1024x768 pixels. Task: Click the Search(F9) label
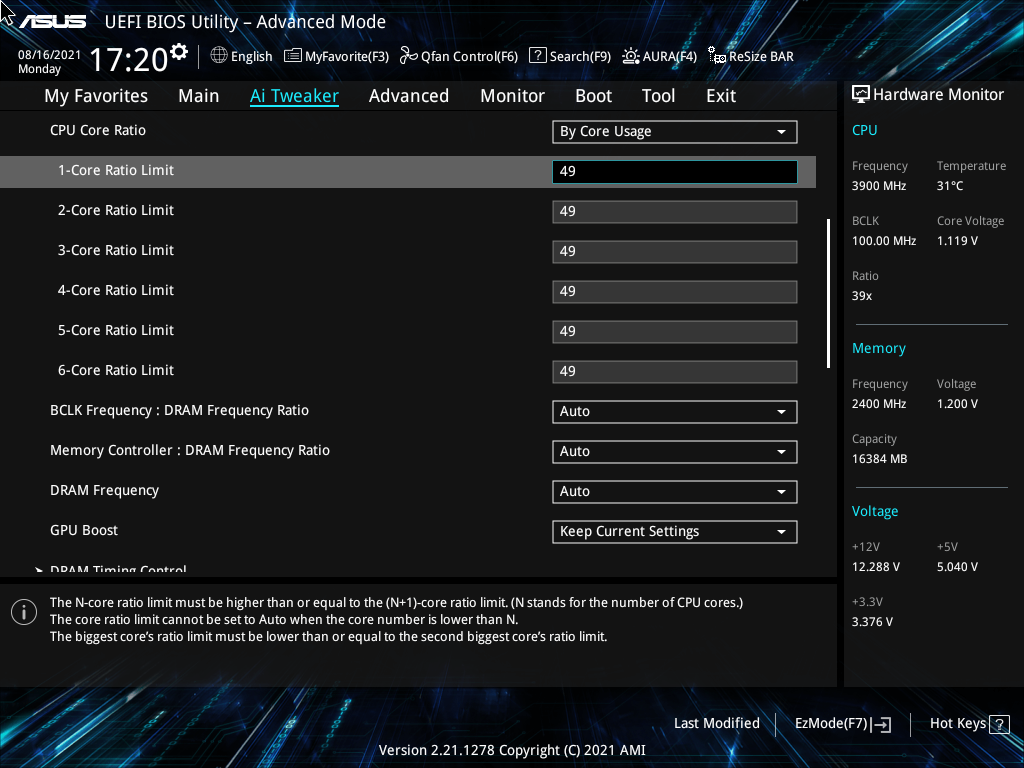click(x=581, y=56)
